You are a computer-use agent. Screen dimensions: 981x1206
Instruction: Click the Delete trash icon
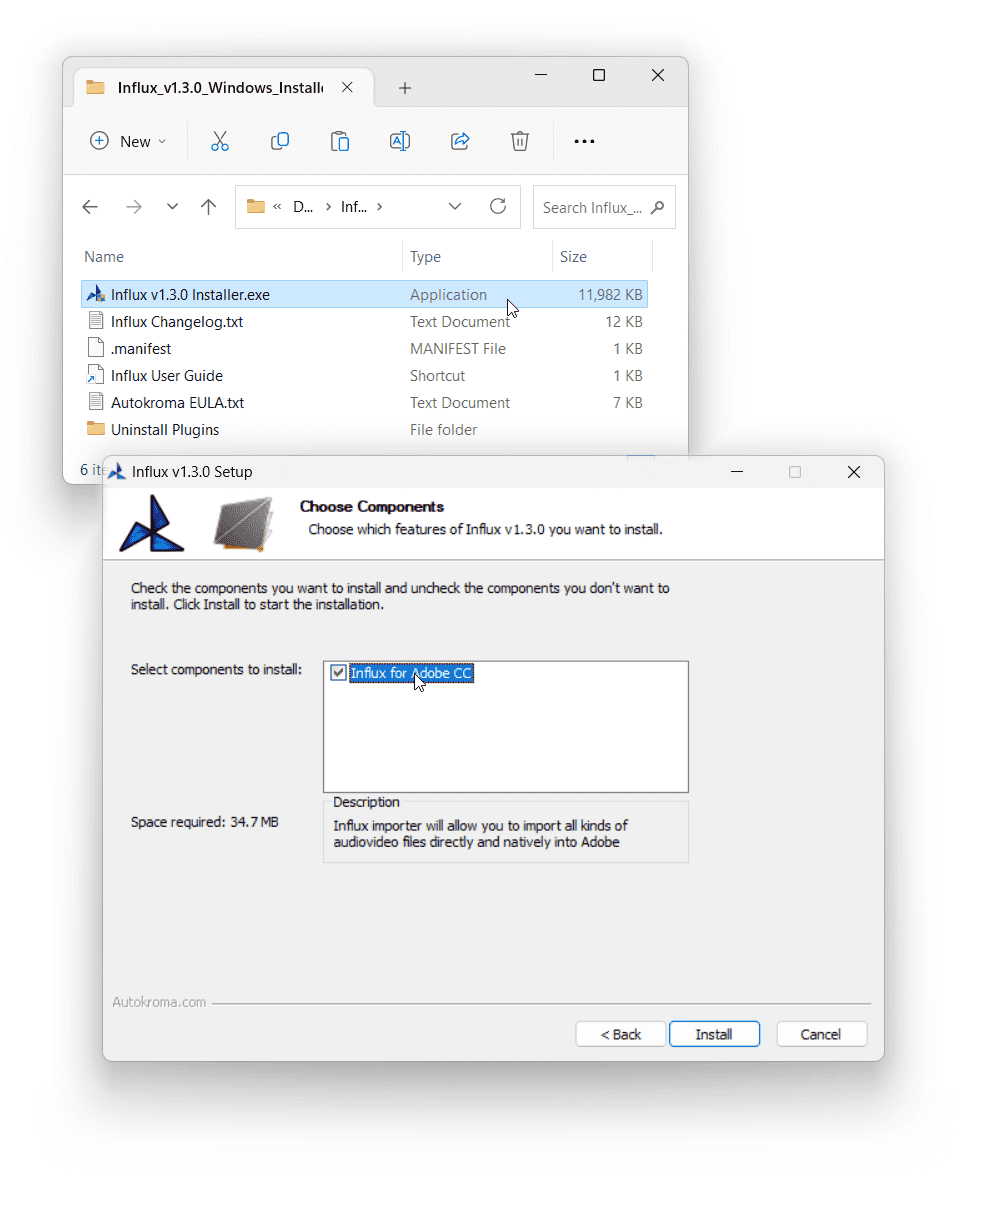click(520, 141)
